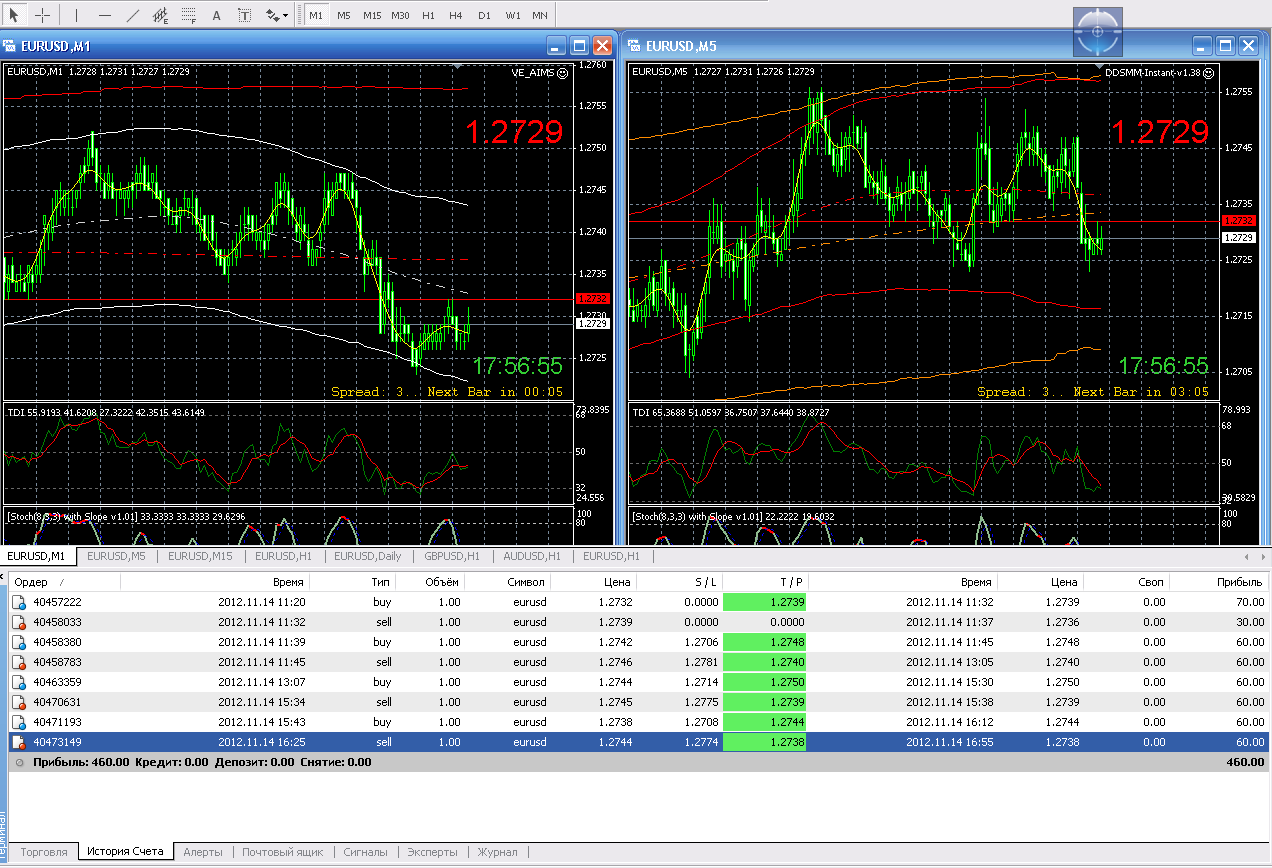This screenshot has height=868, width=1272.
Task: Click order icon for 40473149
Action: coord(19,743)
